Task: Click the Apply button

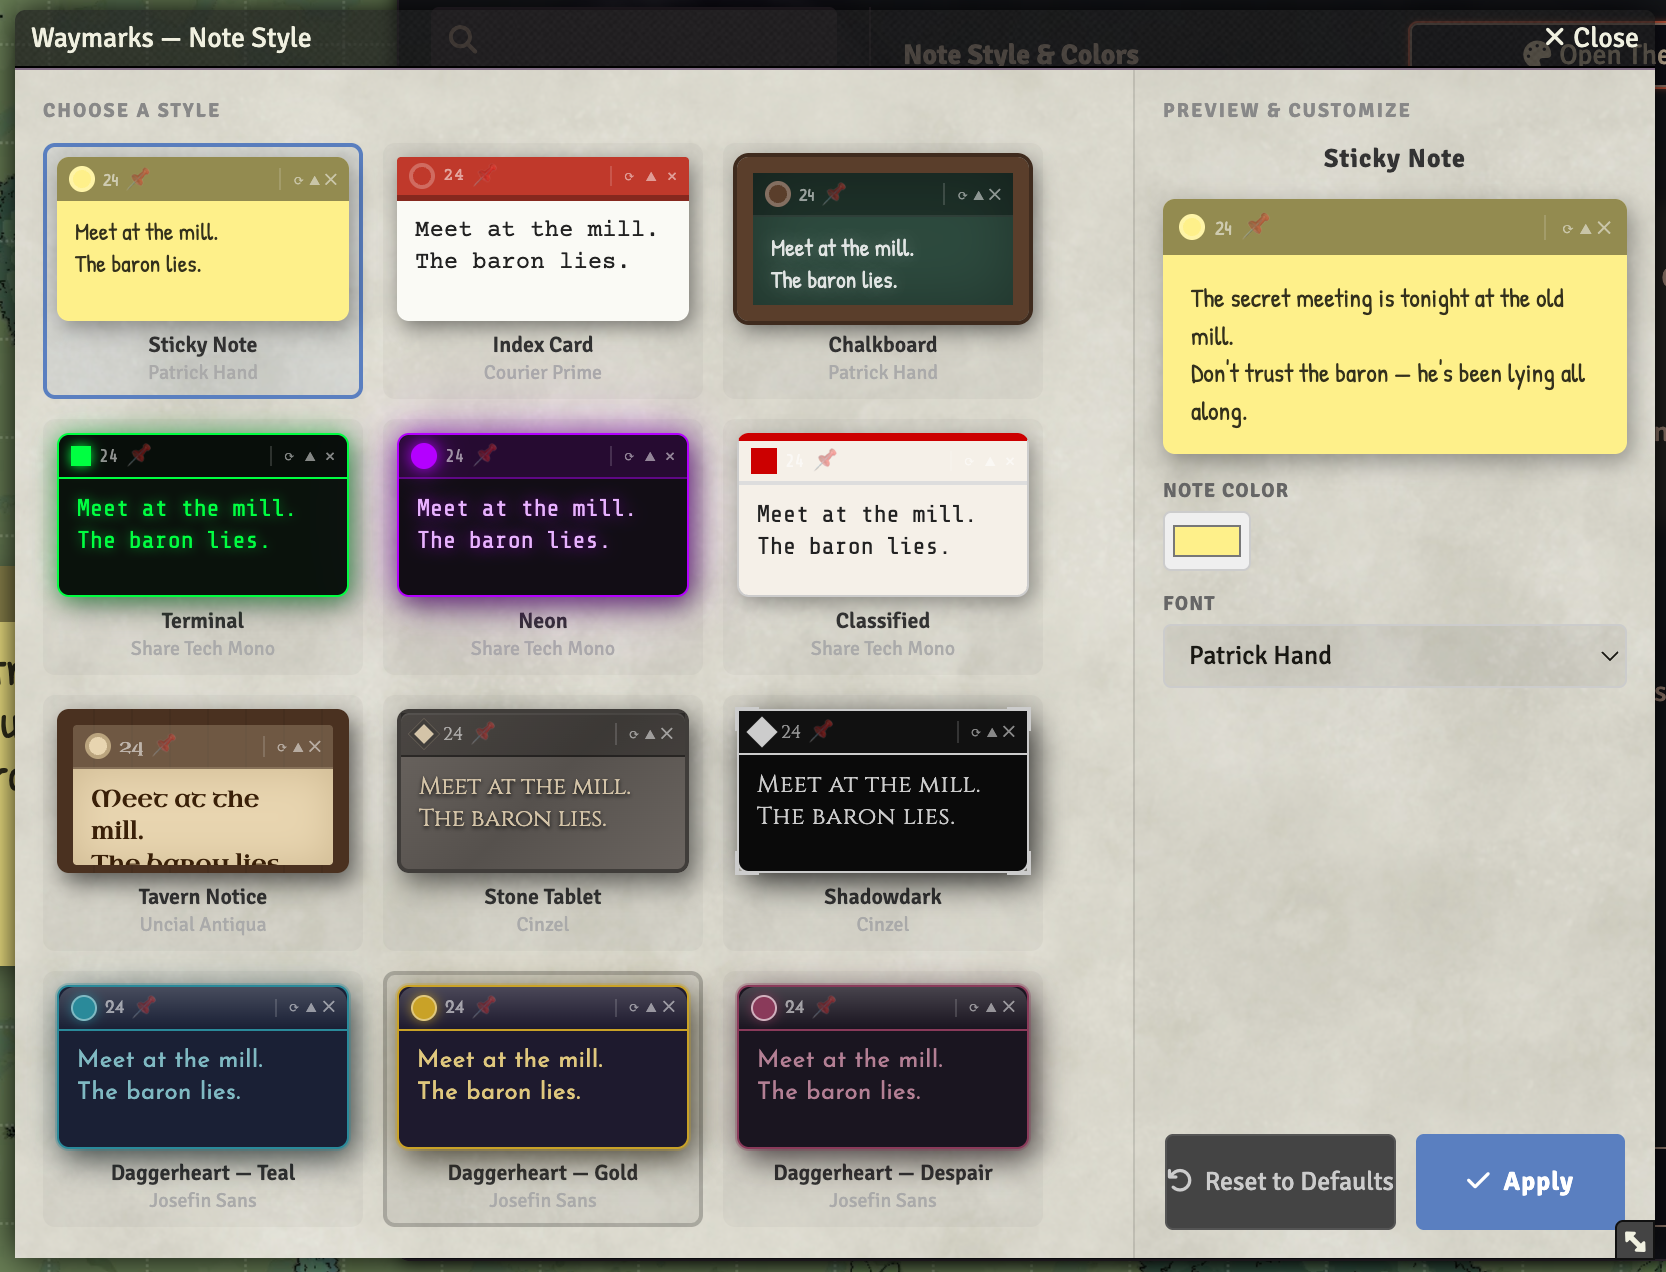Action: (x=1519, y=1181)
